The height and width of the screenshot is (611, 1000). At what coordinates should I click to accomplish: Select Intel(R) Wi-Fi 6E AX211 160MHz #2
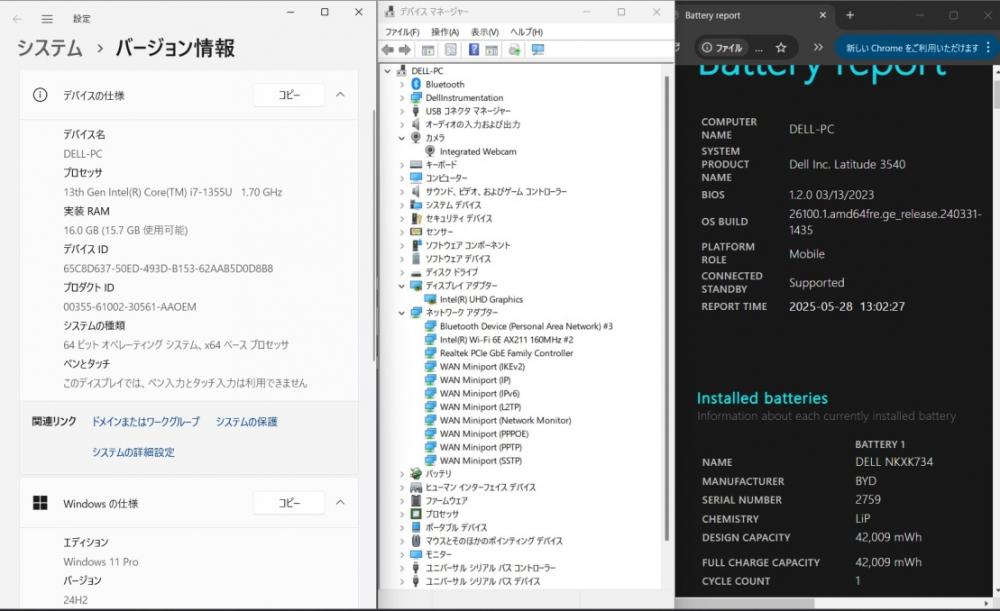(x=506, y=339)
